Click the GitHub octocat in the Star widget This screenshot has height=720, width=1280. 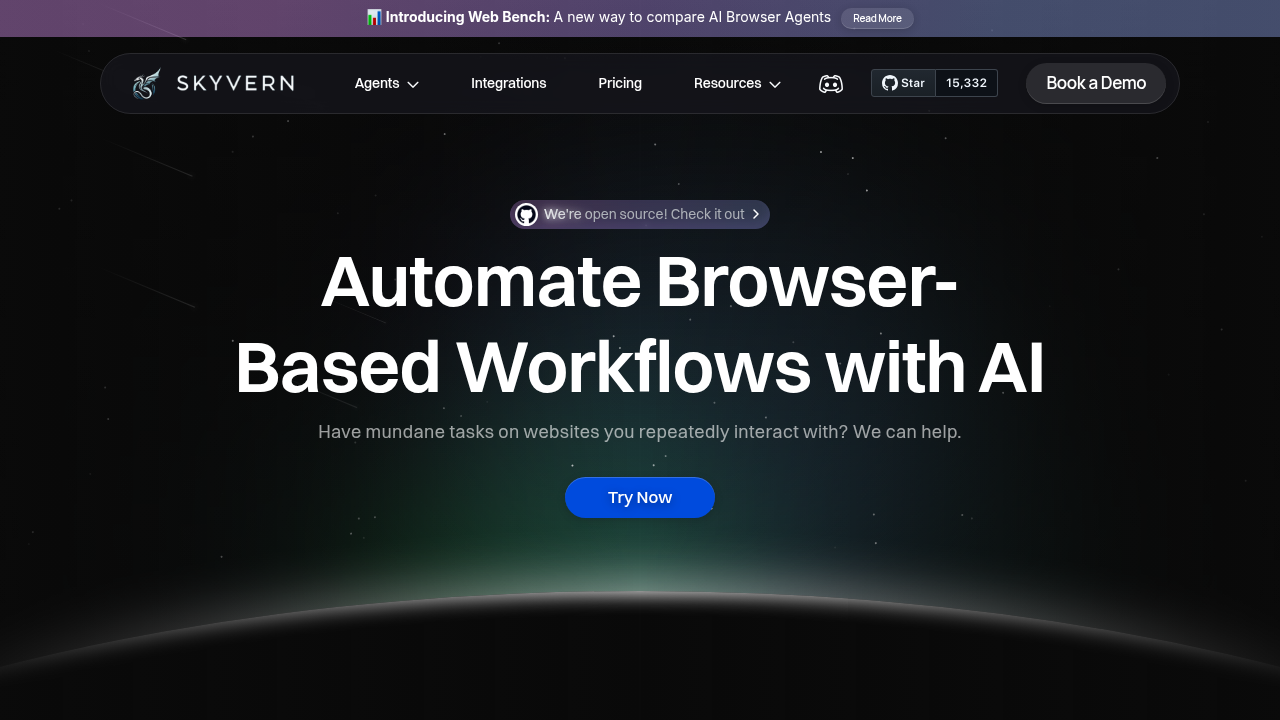click(x=888, y=83)
